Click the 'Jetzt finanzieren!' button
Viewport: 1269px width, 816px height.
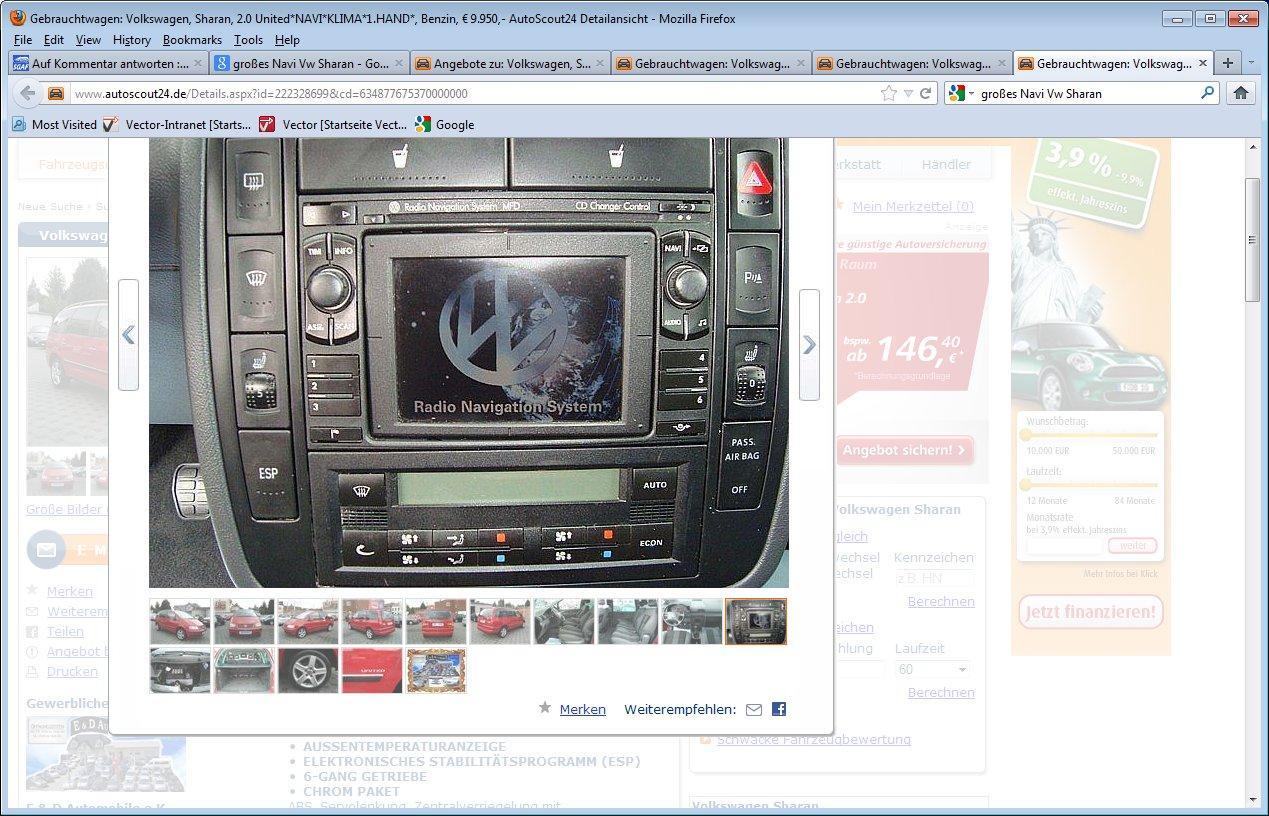[x=1091, y=611]
